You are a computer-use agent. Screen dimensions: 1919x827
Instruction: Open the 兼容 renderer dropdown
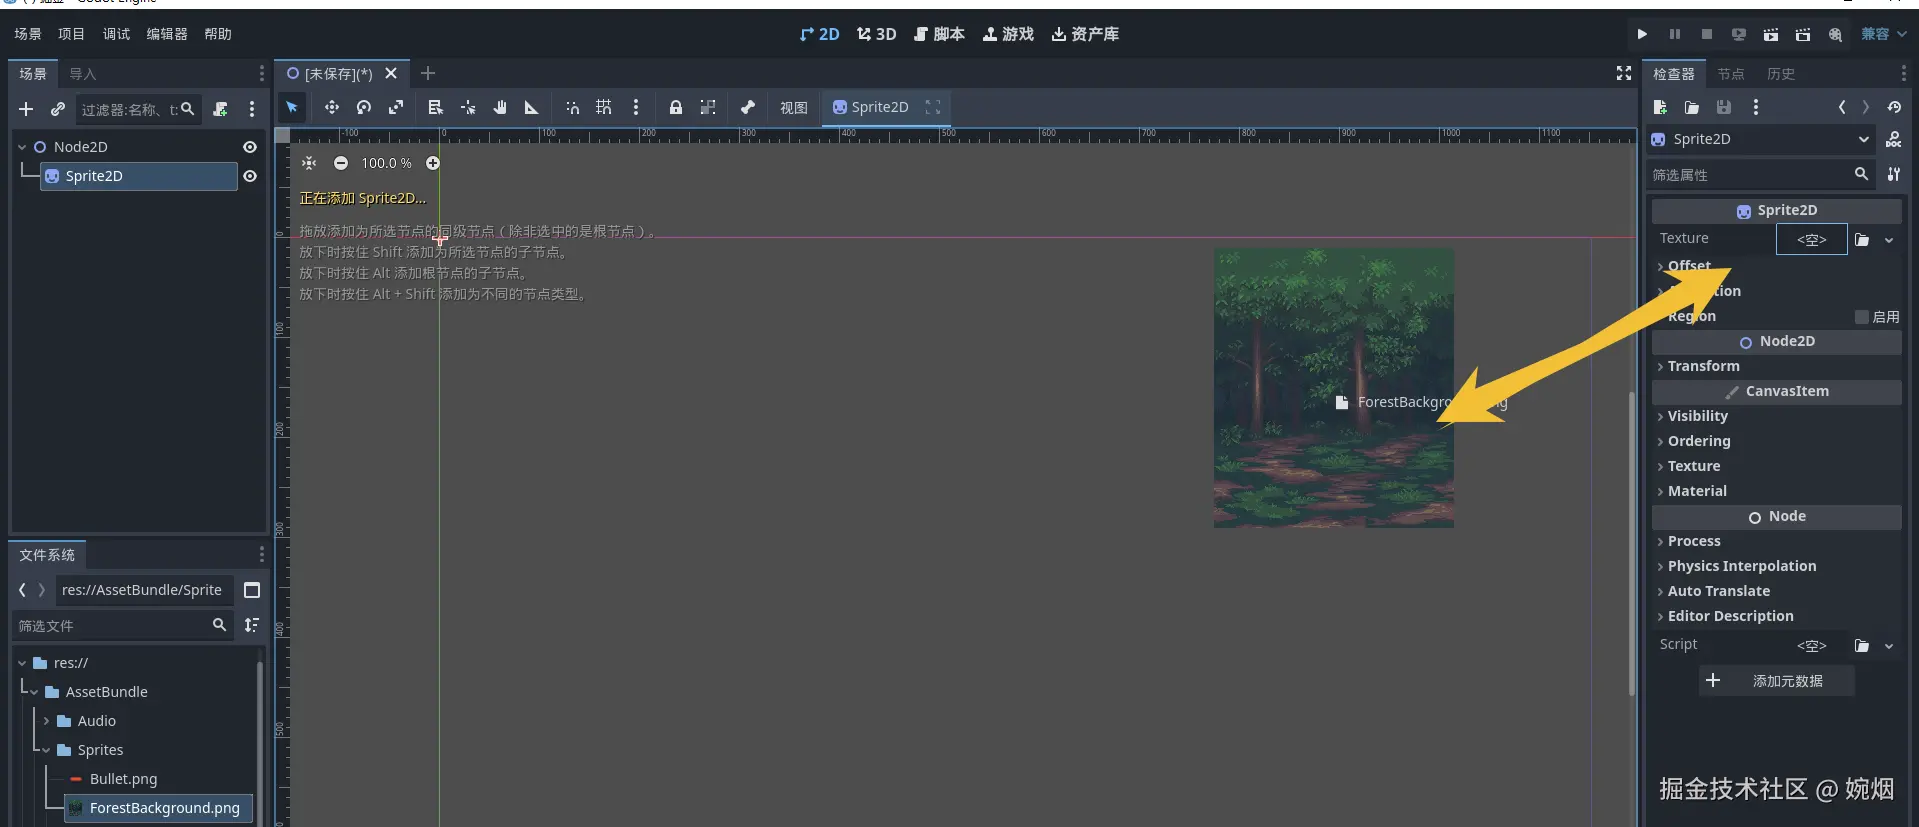(1884, 34)
